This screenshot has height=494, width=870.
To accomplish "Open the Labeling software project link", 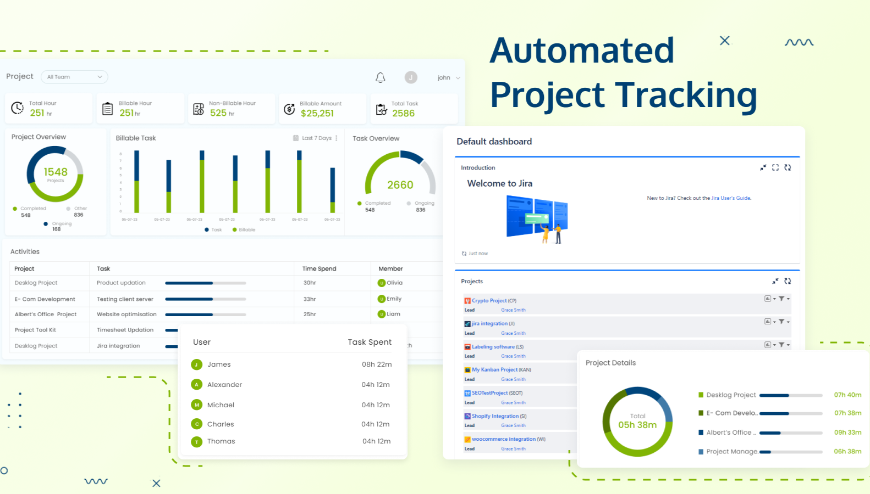I will (x=493, y=347).
